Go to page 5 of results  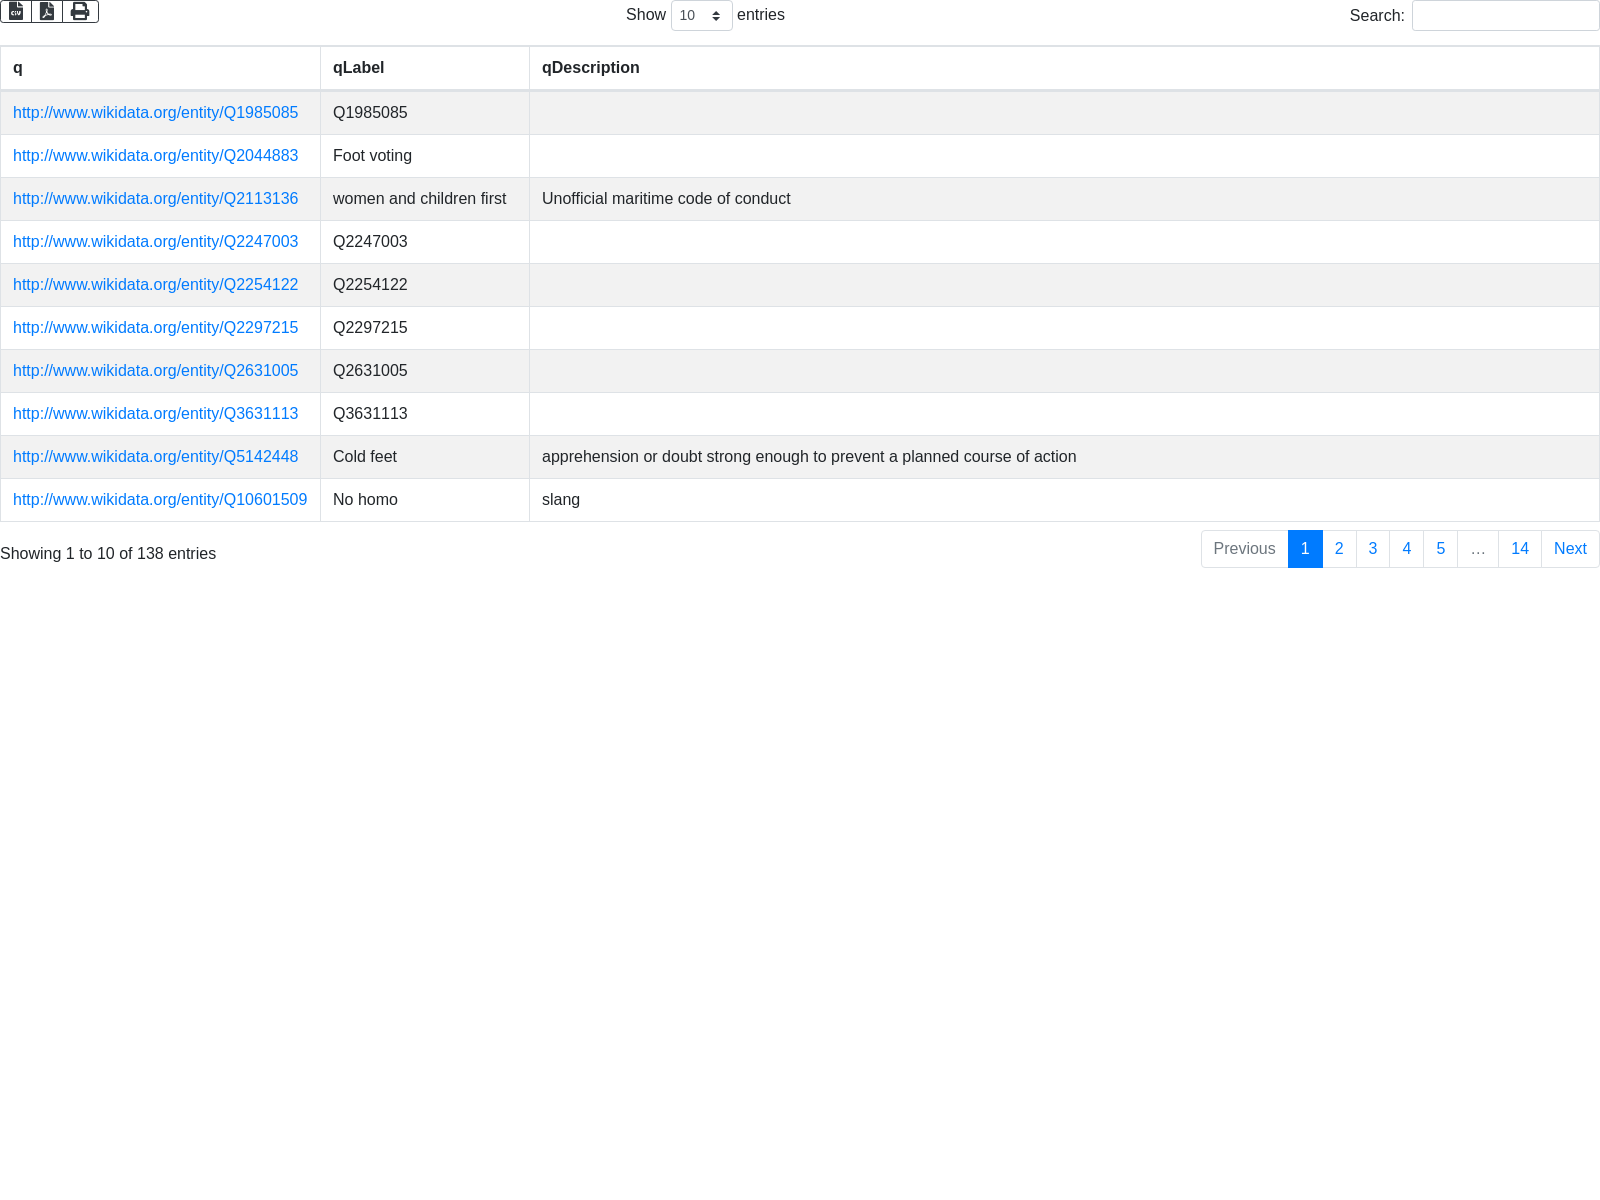tap(1440, 549)
